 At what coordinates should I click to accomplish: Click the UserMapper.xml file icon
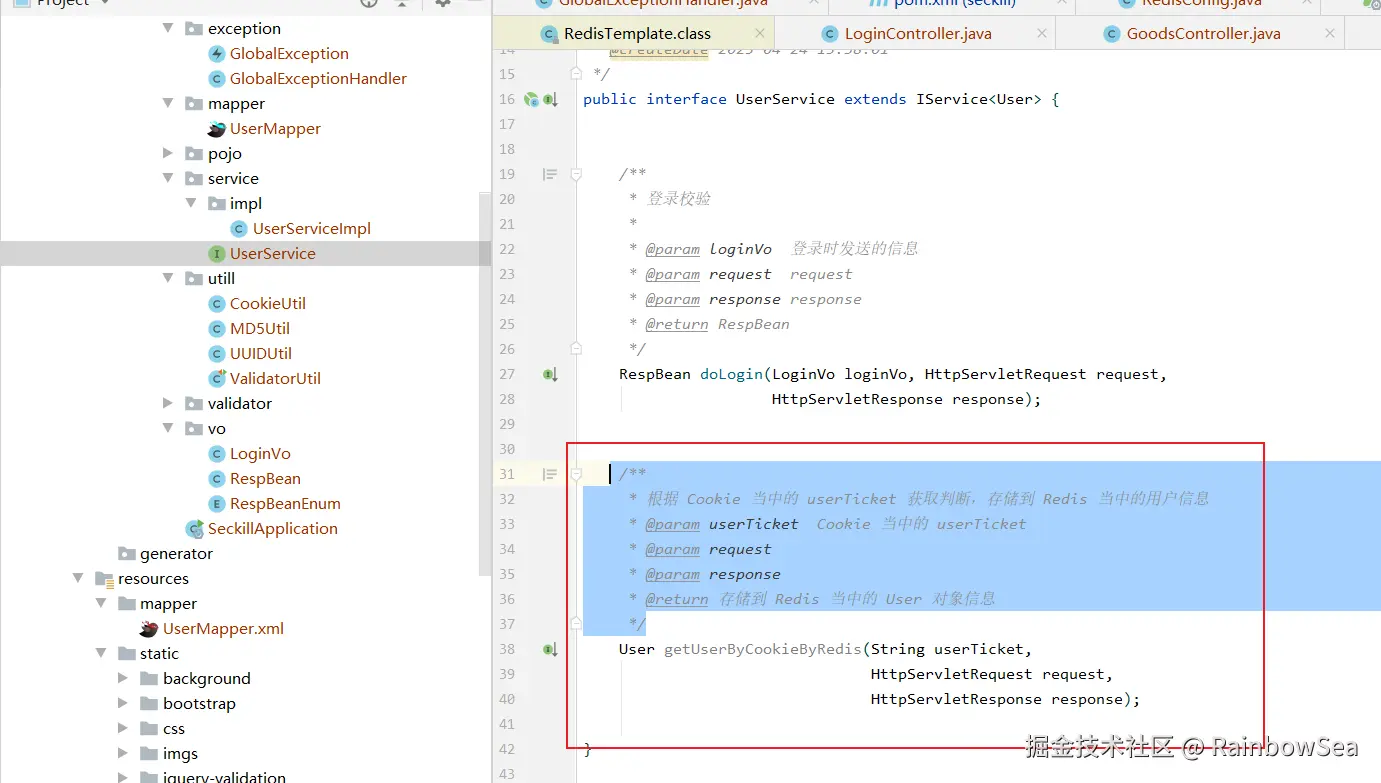point(149,629)
